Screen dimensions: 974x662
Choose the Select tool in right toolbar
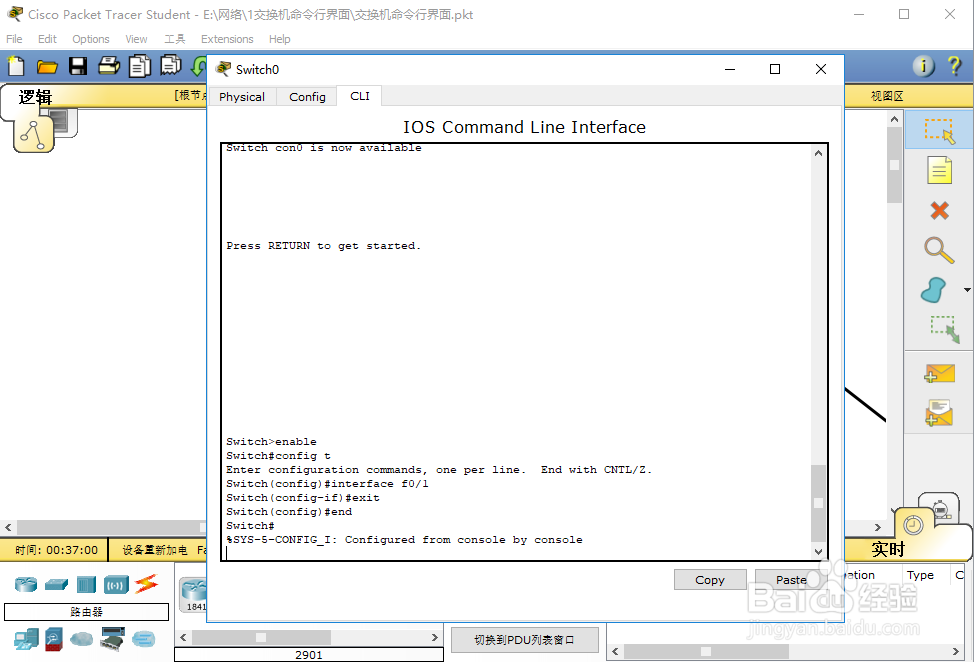tap(939, 130)
